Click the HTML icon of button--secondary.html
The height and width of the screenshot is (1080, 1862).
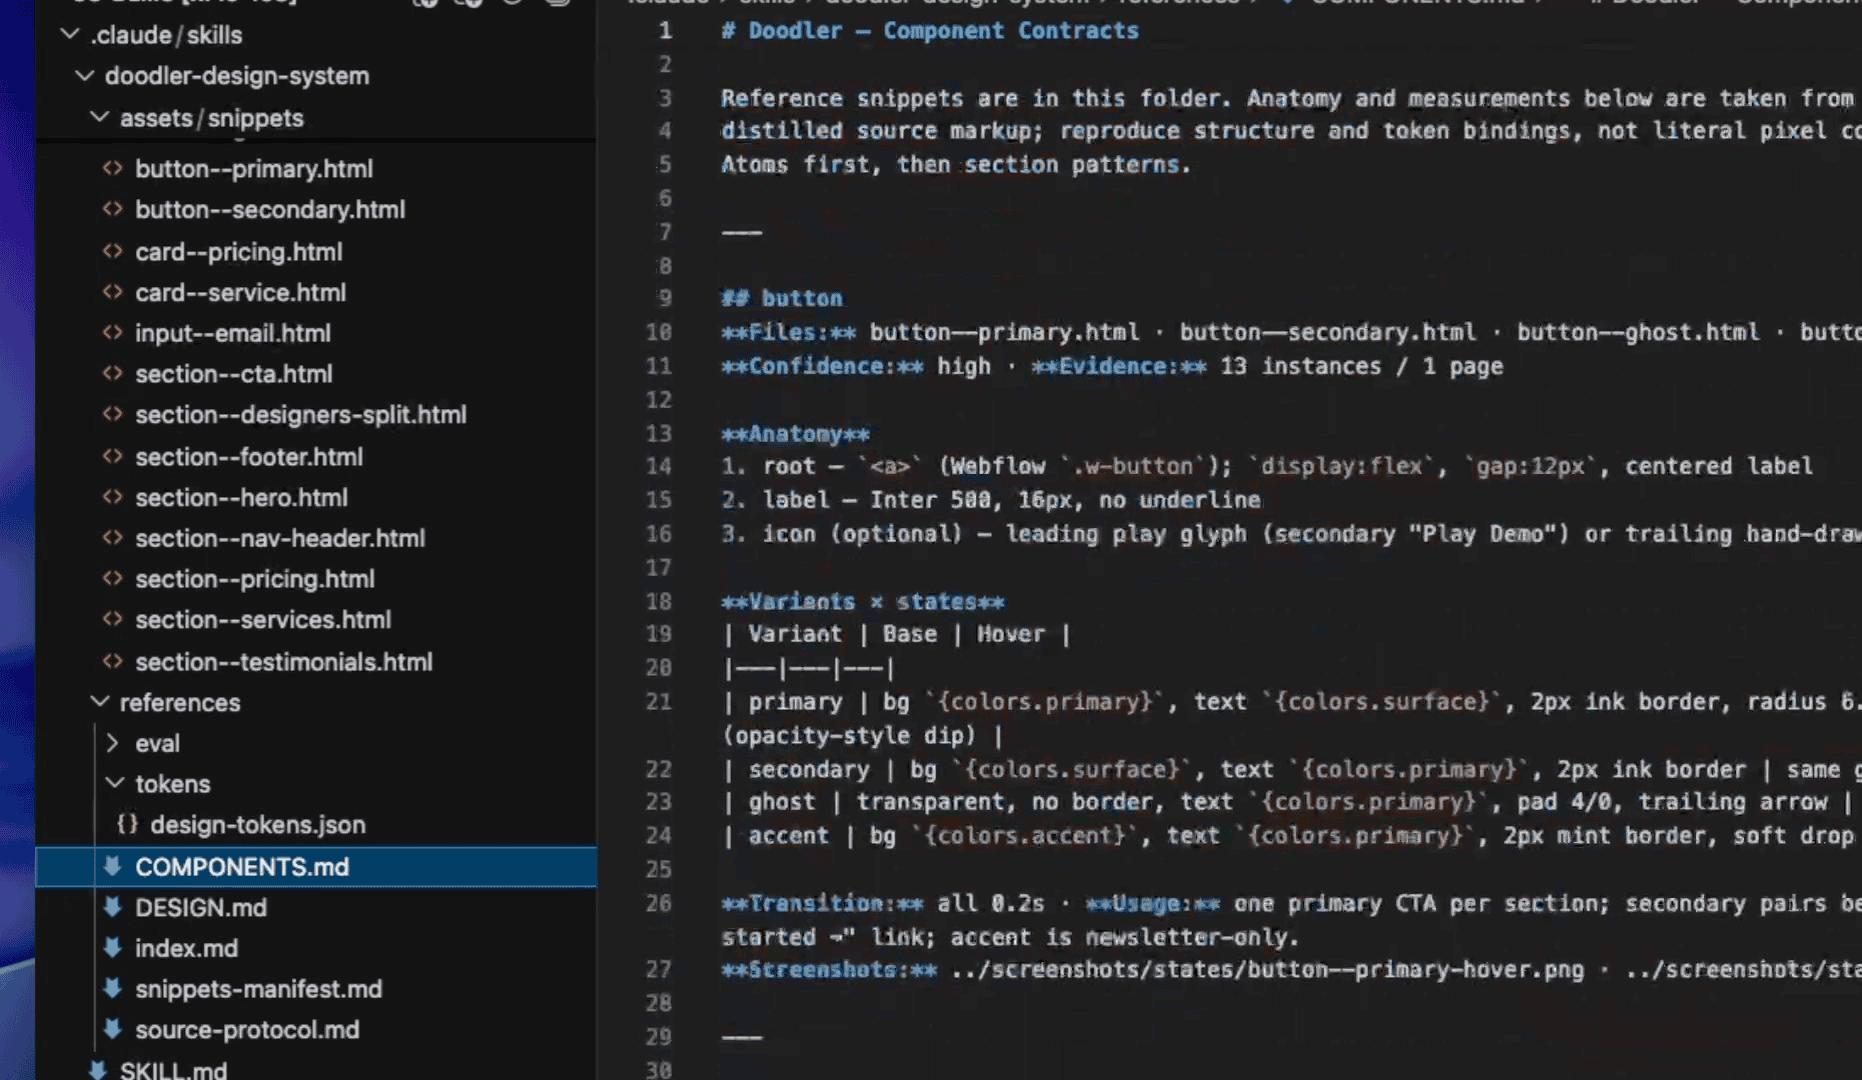(113, 209)
